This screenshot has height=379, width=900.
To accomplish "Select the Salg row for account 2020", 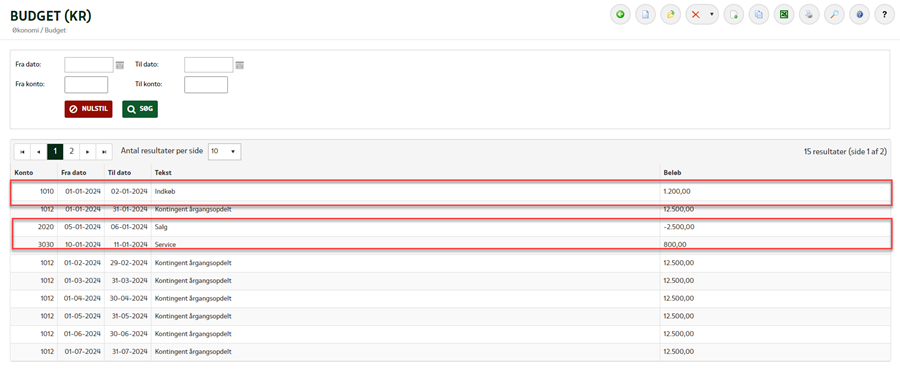I will (451, 227).
